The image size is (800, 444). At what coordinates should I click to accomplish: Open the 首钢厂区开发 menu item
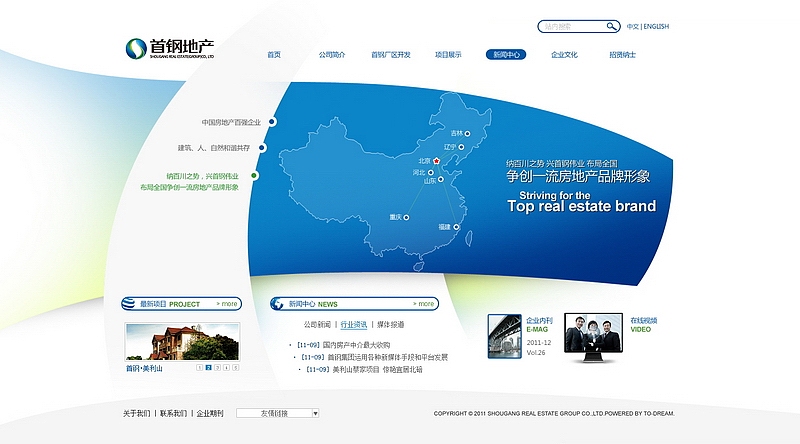(391, 55)
